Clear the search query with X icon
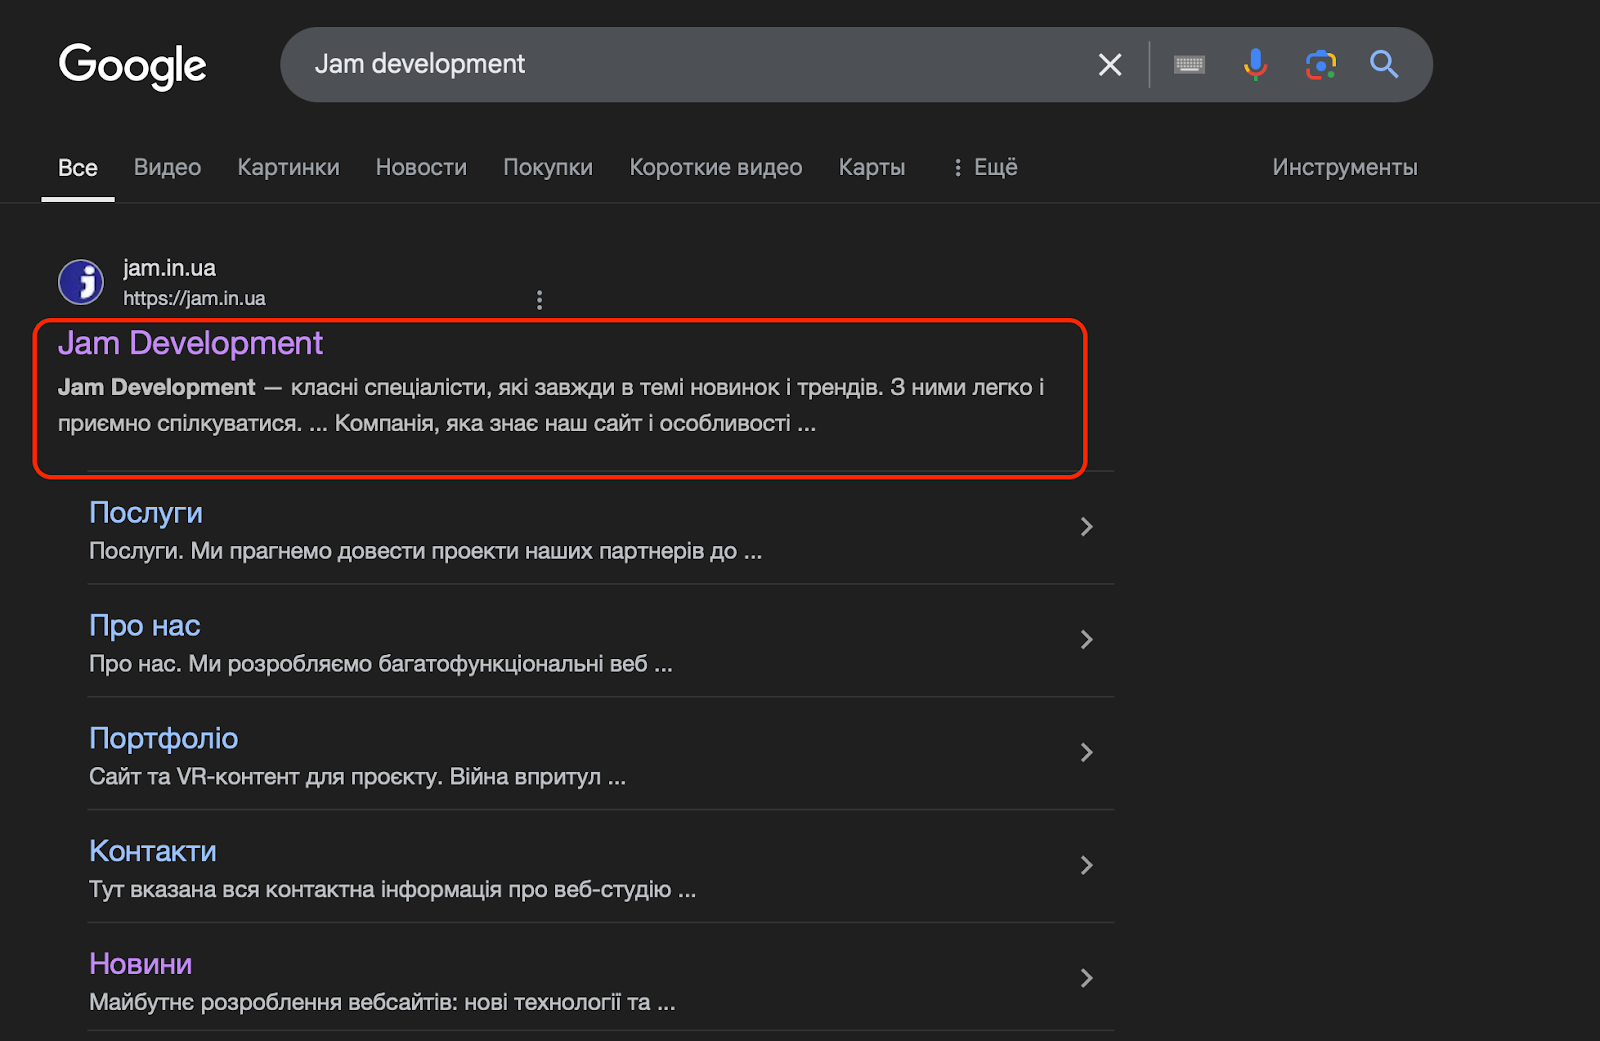Viewport: 1600px width, 1041px height. point(1110,65)
